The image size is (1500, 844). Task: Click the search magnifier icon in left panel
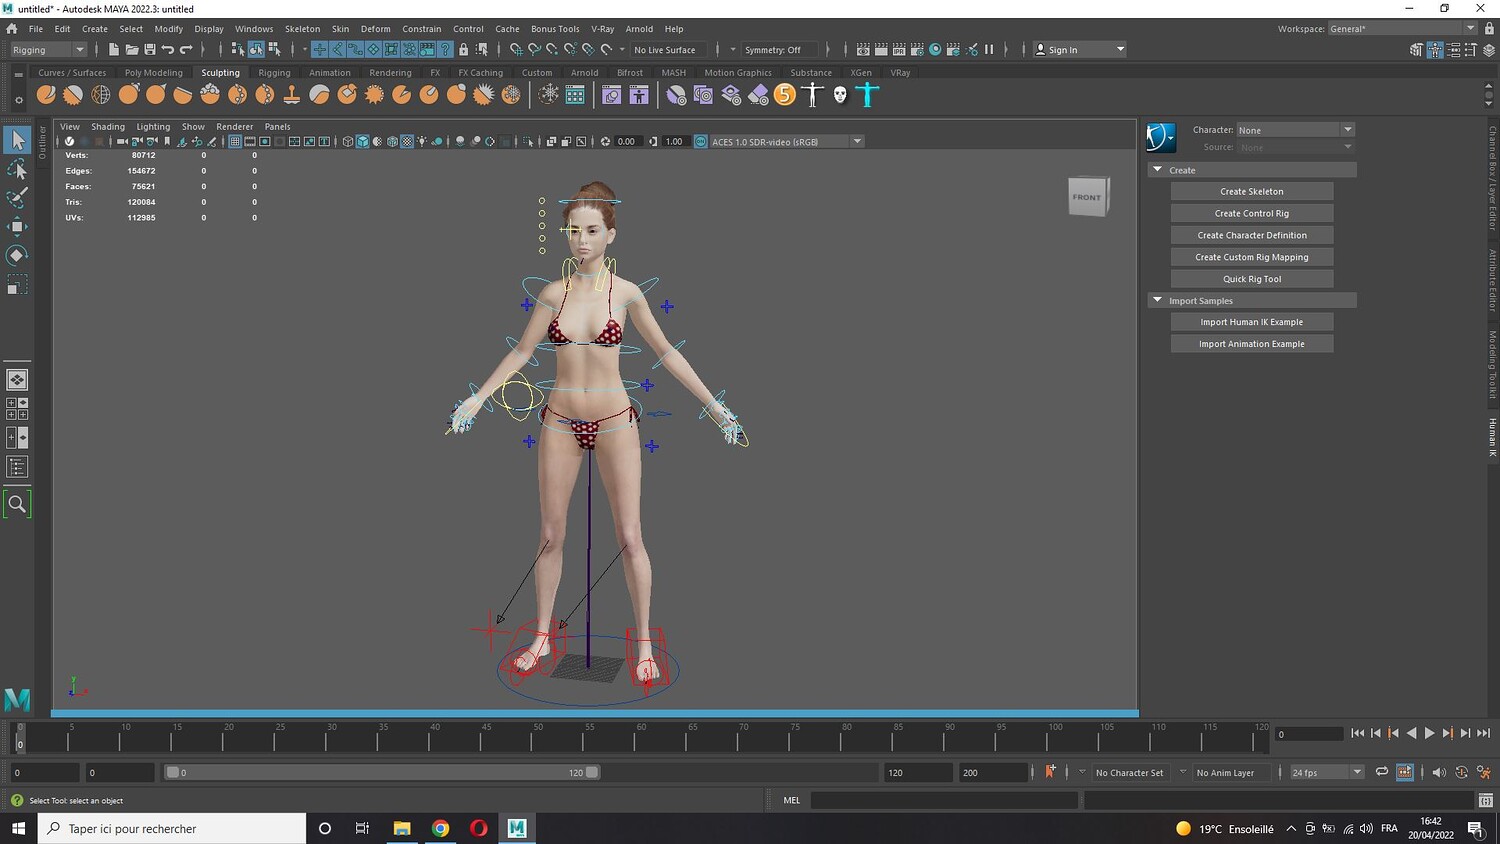click(x=17, y=504)
